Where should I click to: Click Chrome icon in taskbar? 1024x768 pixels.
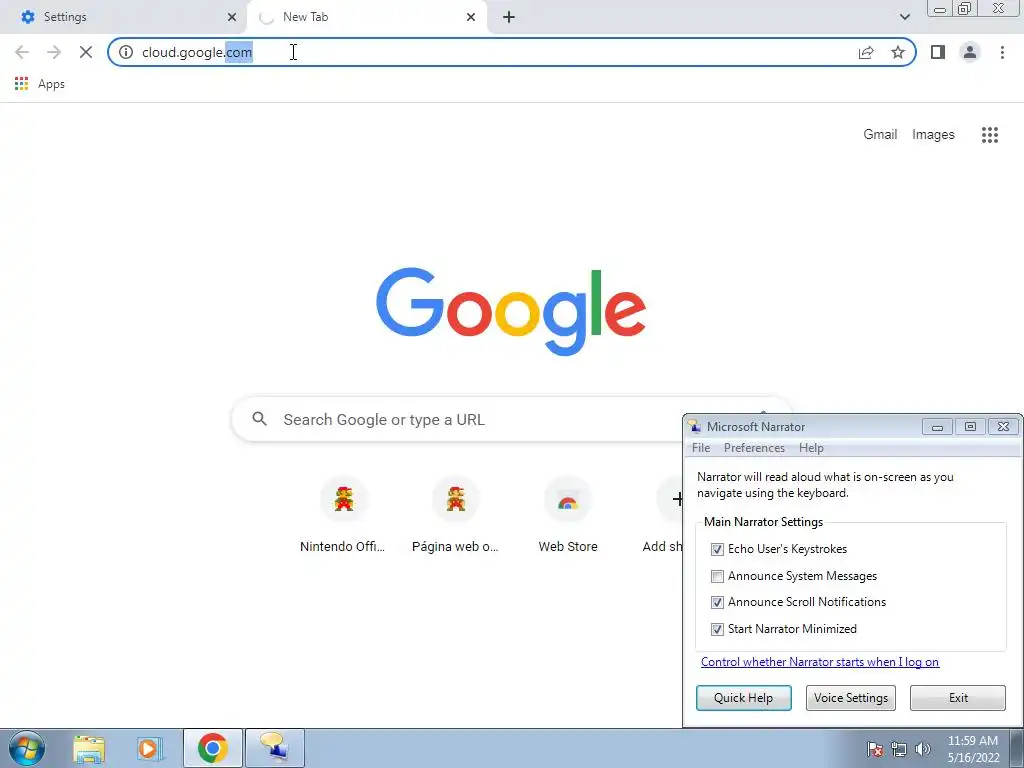[x=213, y=748]
